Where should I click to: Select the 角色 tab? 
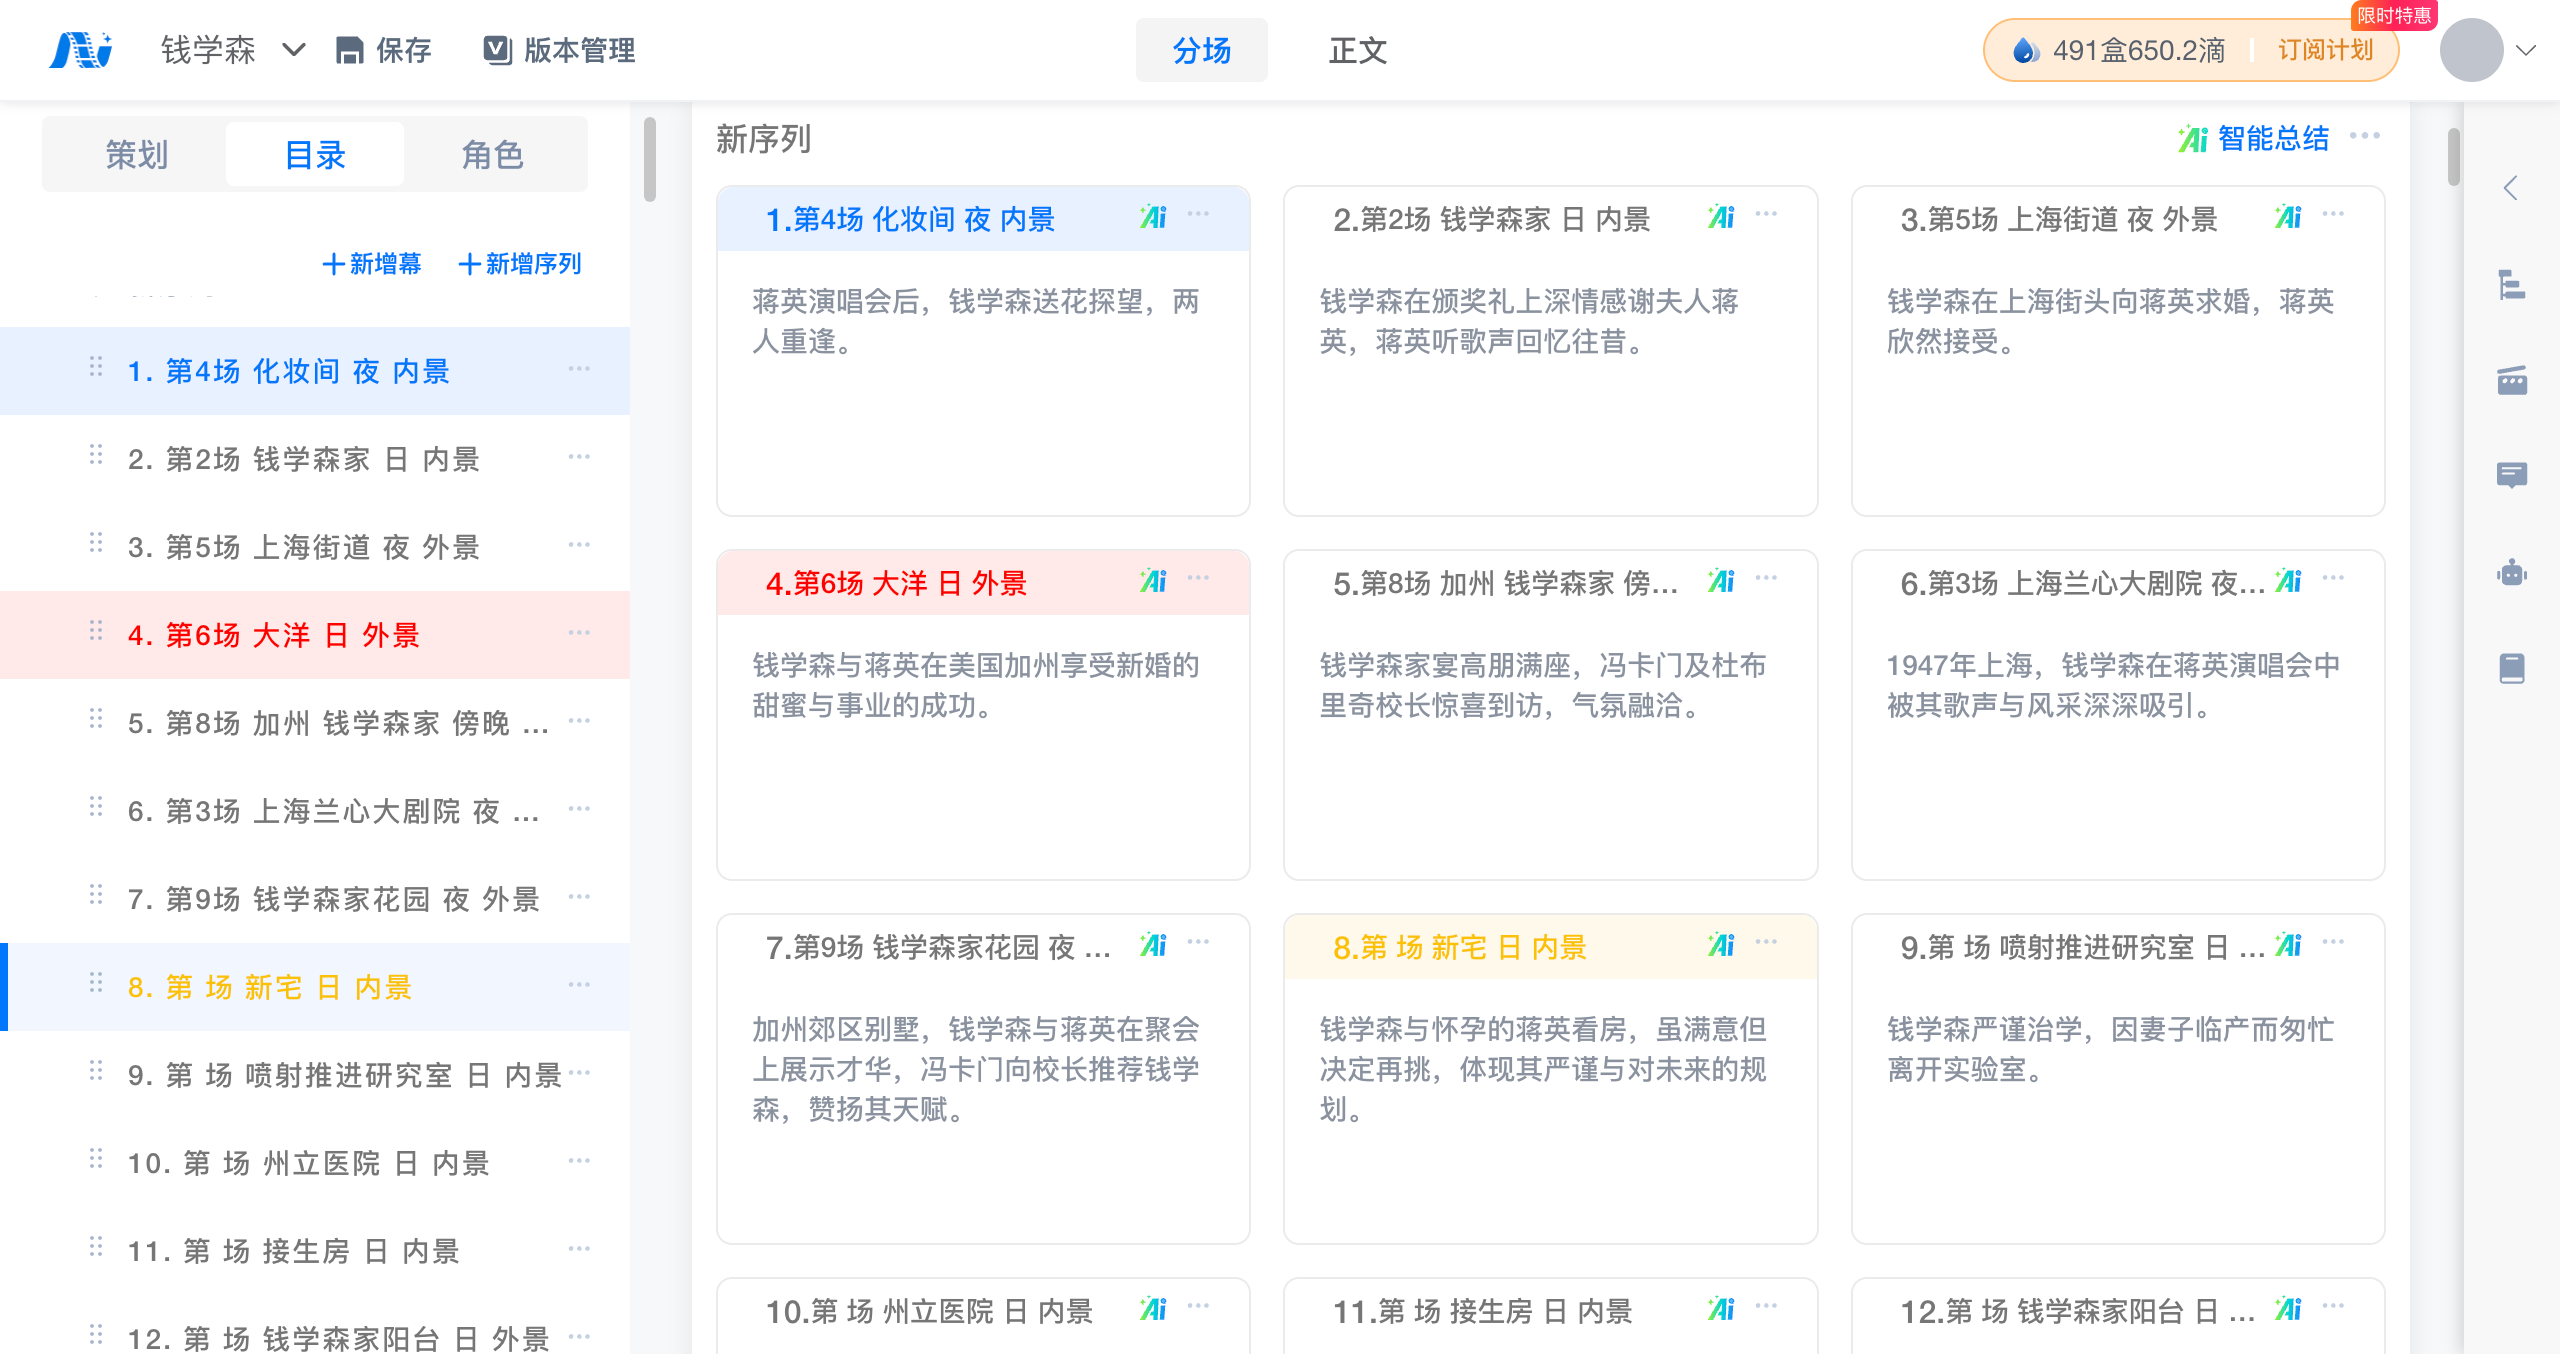493,155
